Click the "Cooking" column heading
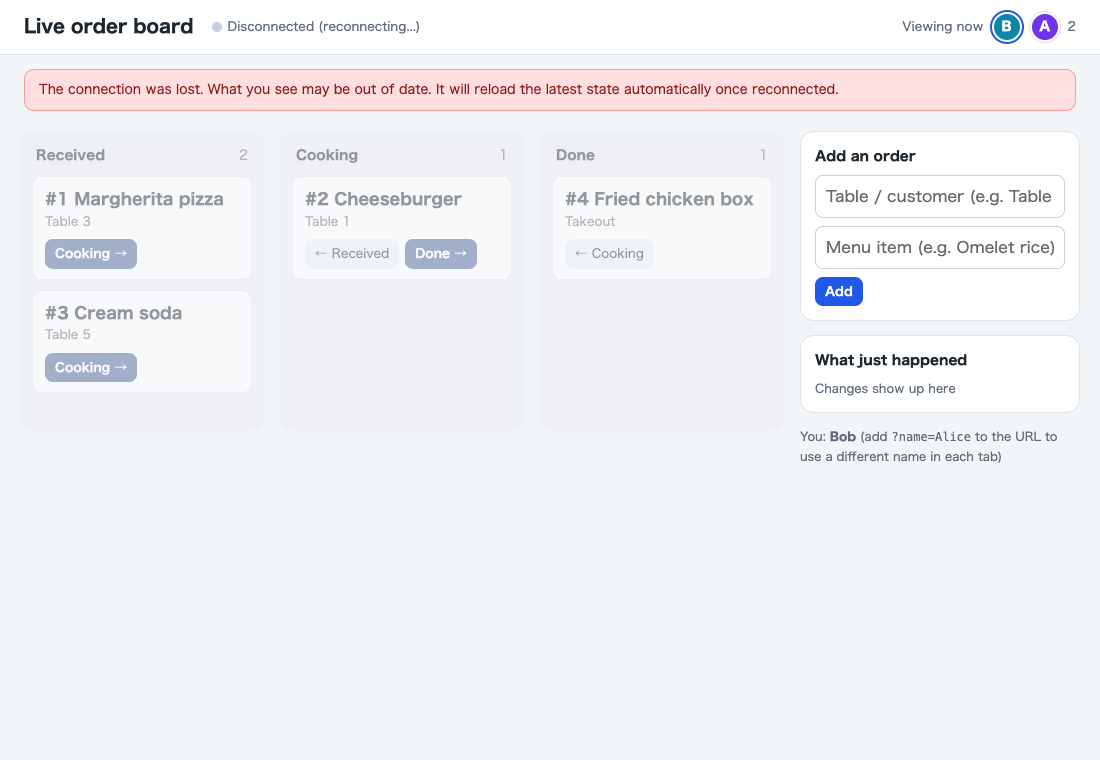The image size is (1100, 760). pos(326,155)
